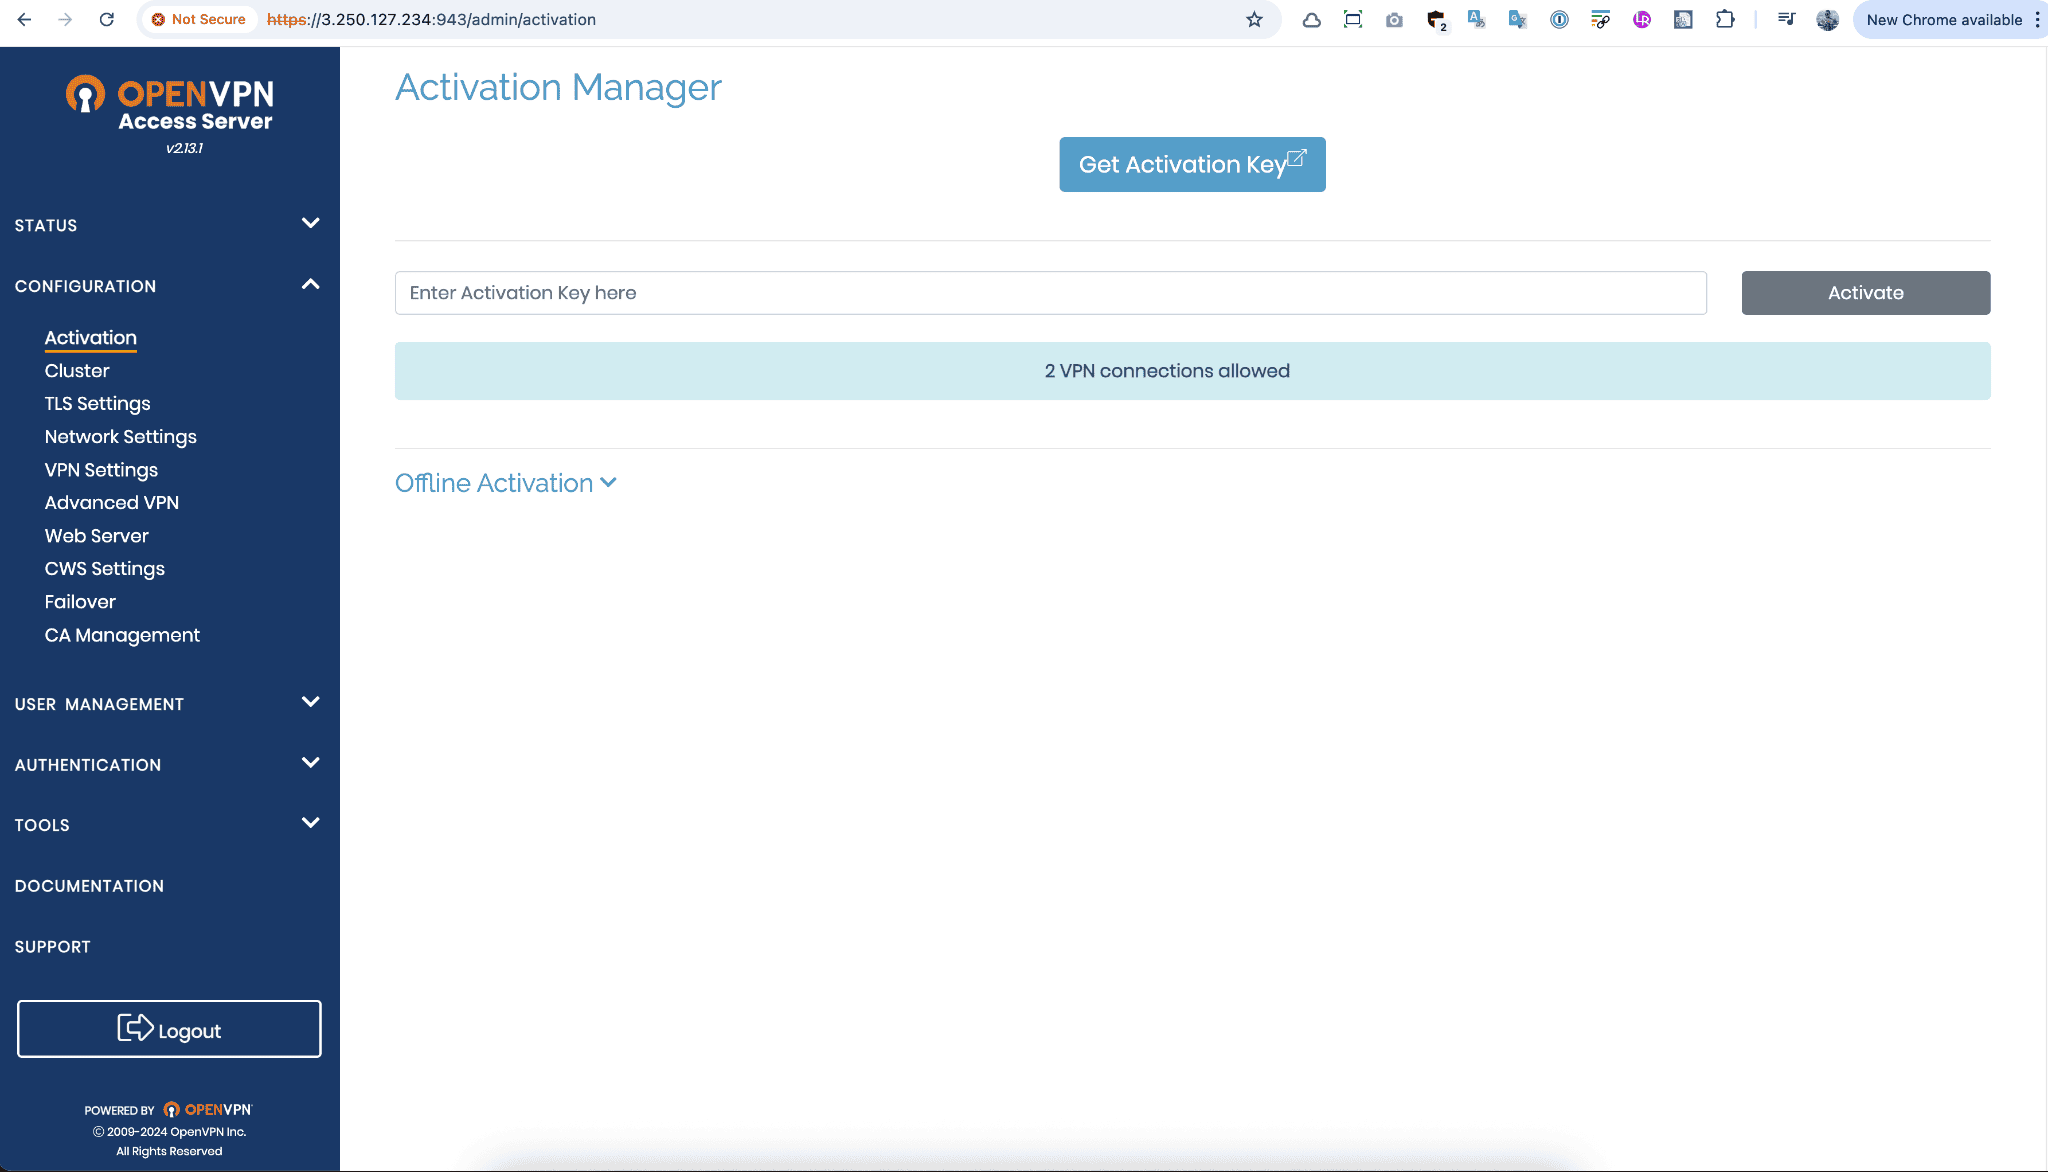Open the Documentation link in sidebar

coord(89,886)
